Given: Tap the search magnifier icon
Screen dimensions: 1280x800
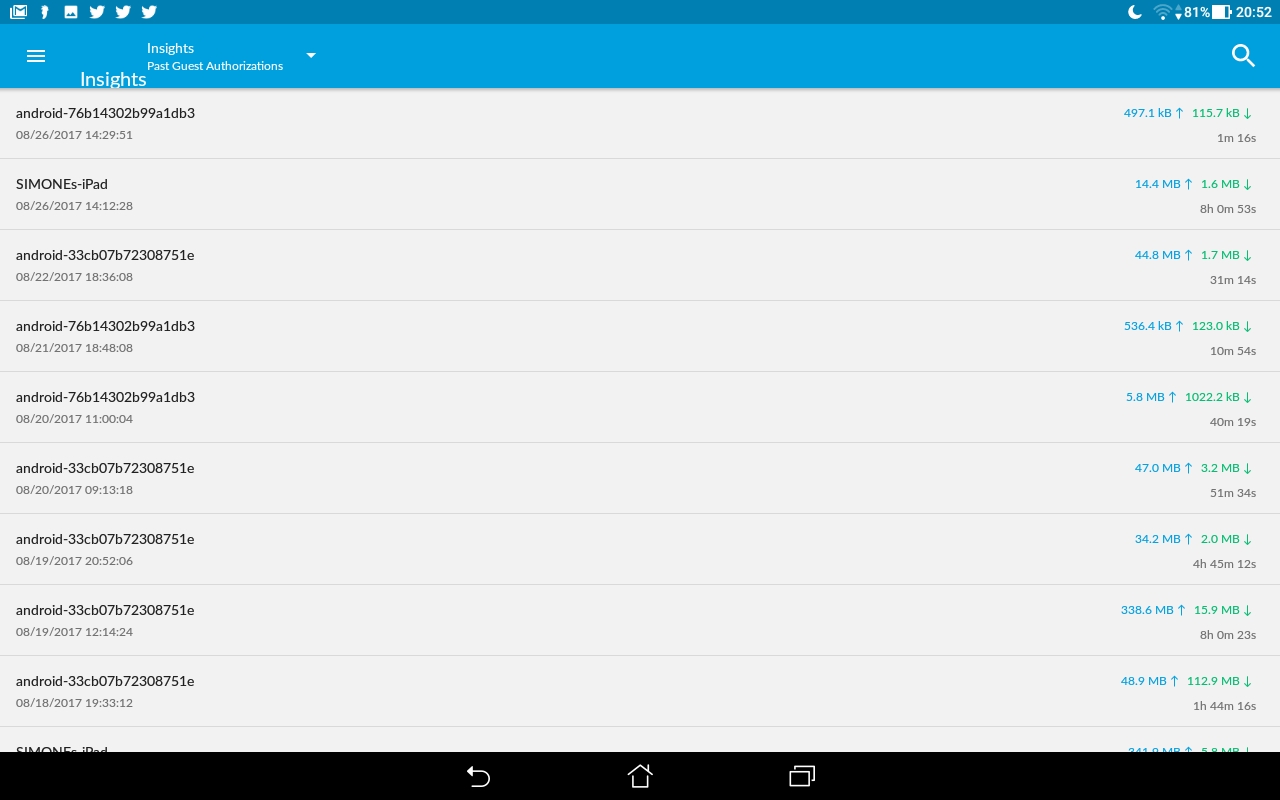Looking at the screenshot, I should (x=1243, y=56).
